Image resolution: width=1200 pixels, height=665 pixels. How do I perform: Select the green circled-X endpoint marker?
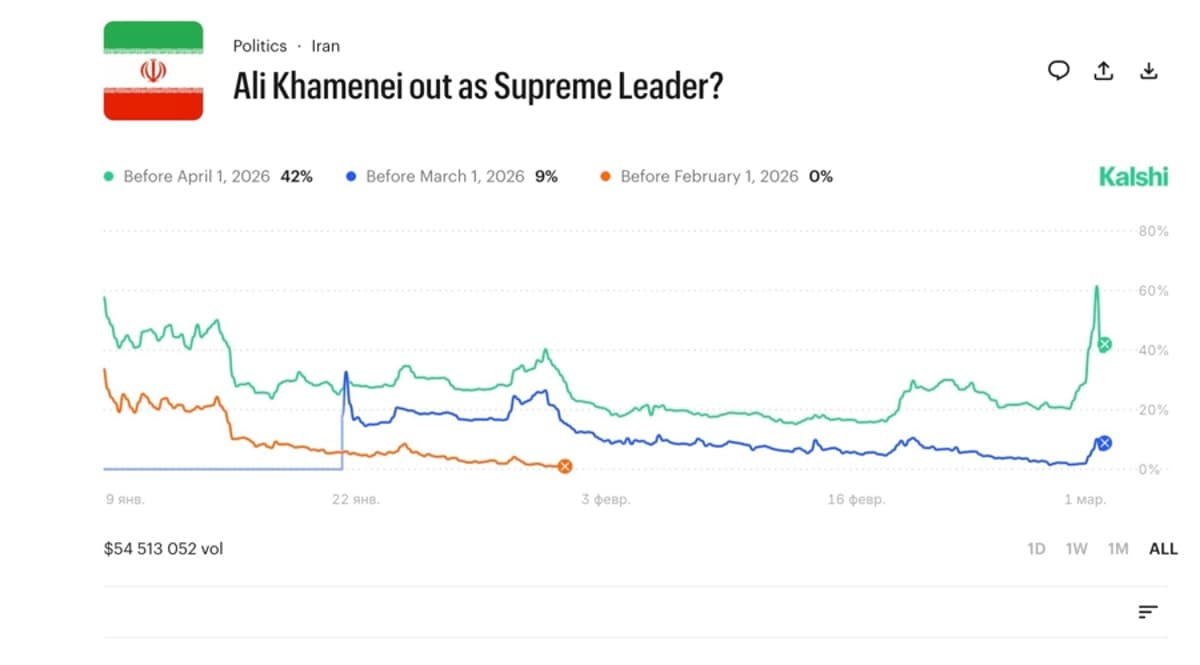click(x=1103, y=344)
